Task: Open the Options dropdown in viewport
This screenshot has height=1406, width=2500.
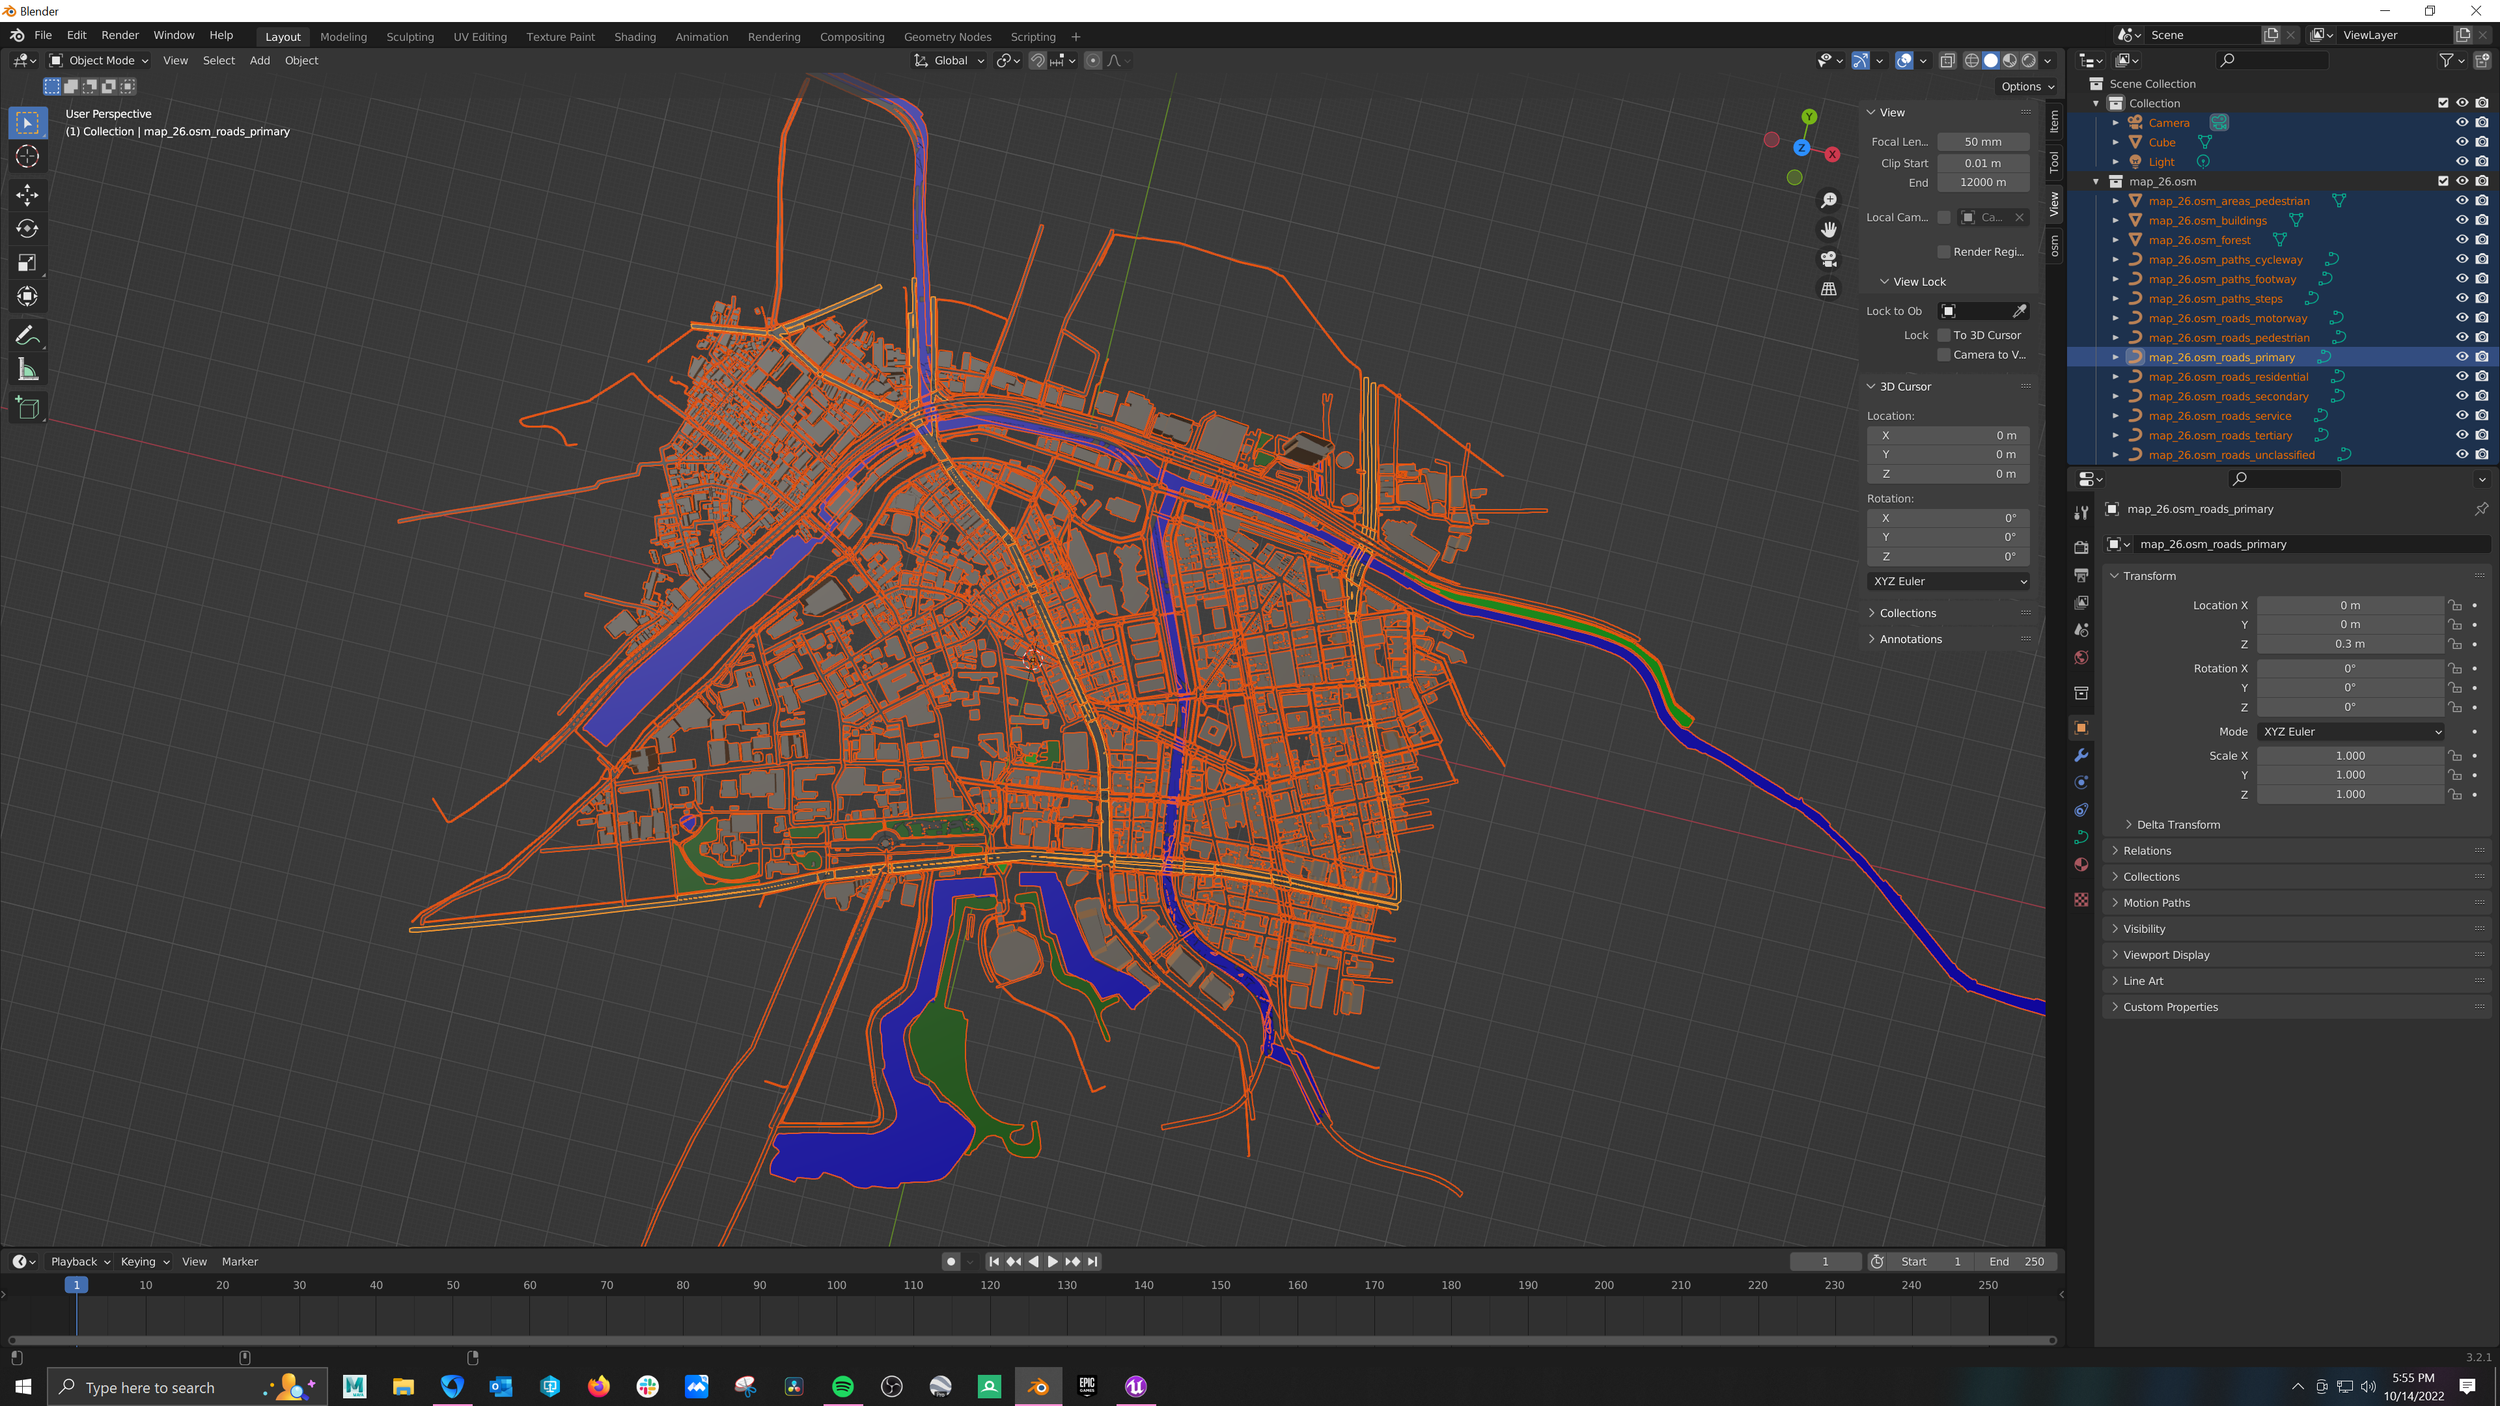Action: (x=2027, y=87)
